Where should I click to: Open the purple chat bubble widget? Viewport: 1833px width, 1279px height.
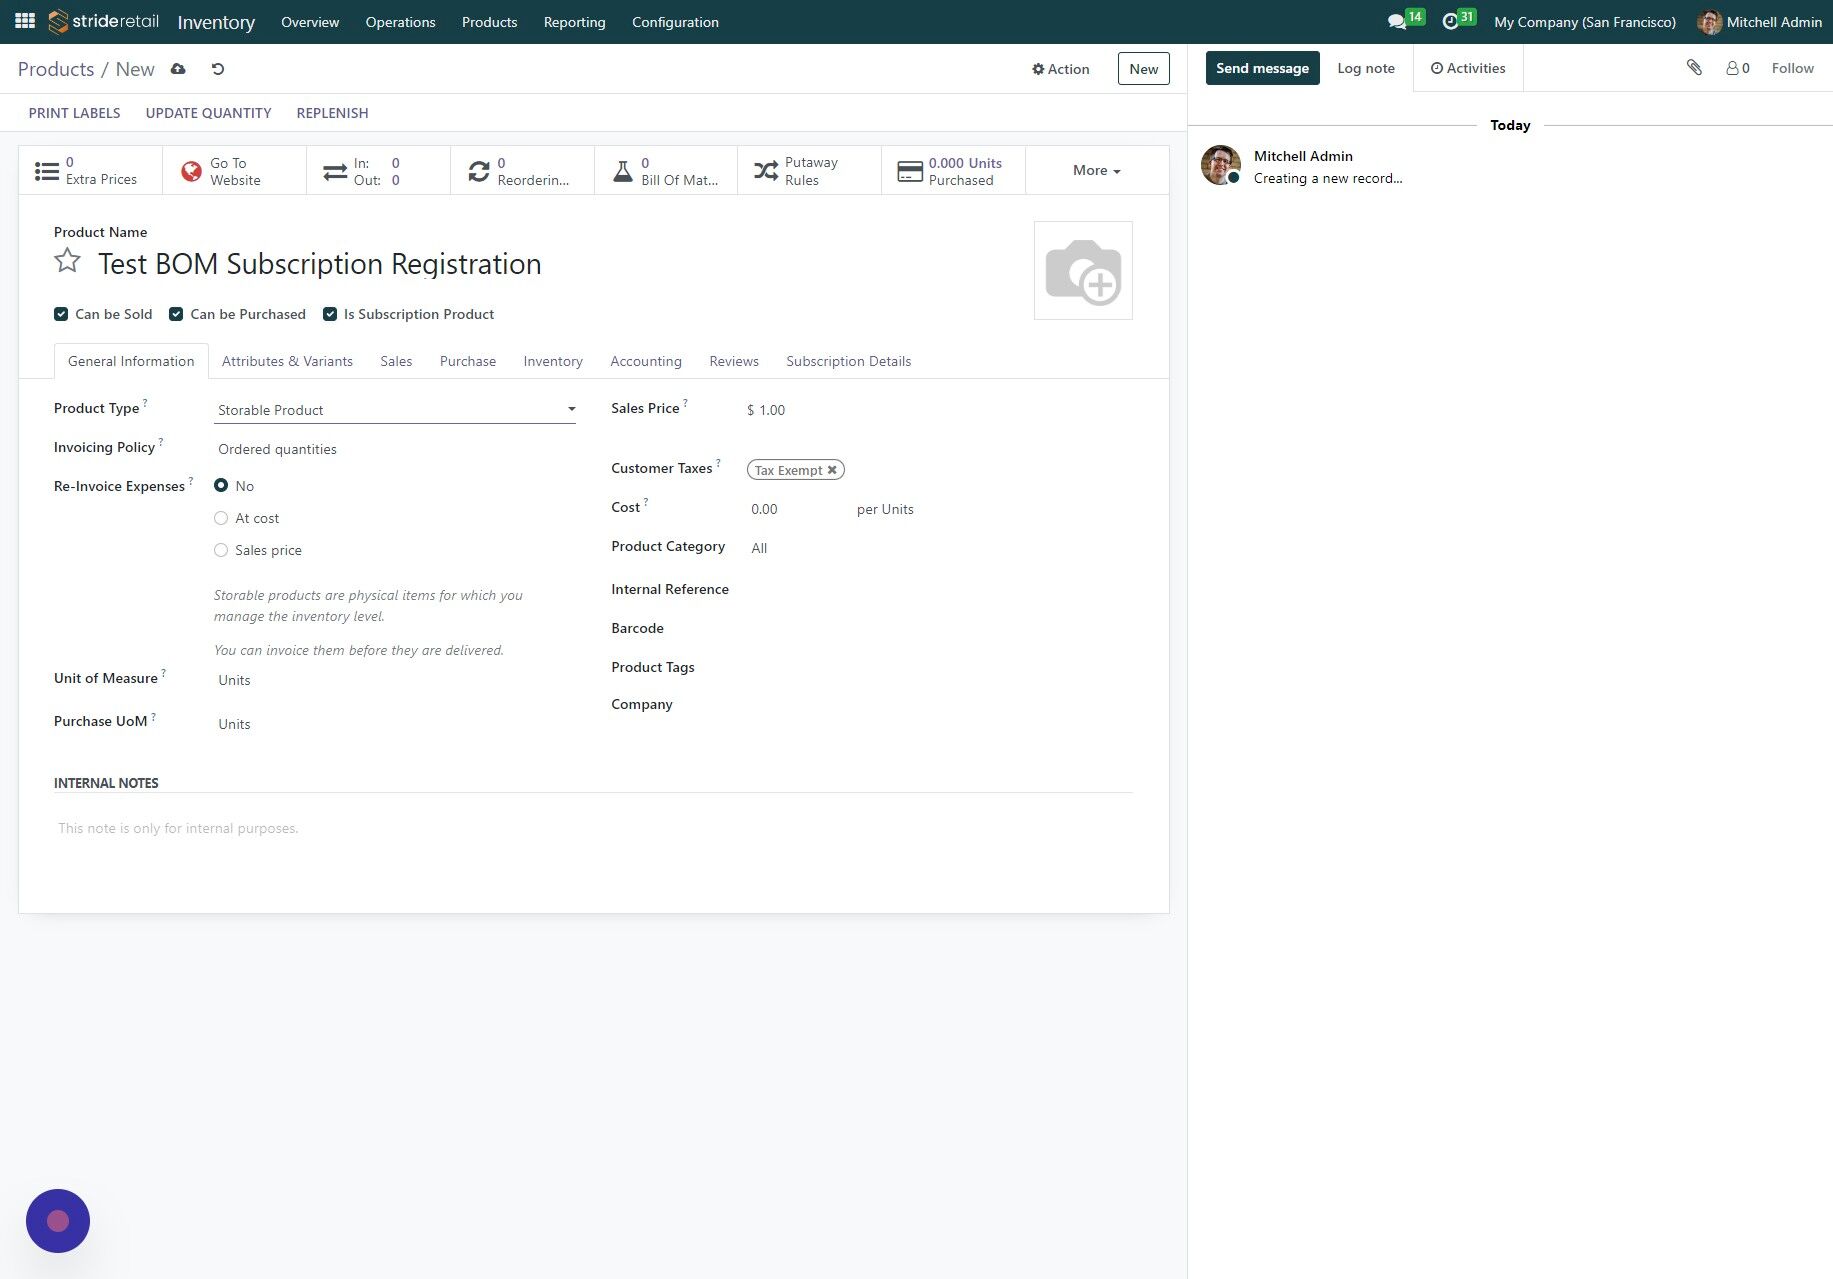[58, 1221]
